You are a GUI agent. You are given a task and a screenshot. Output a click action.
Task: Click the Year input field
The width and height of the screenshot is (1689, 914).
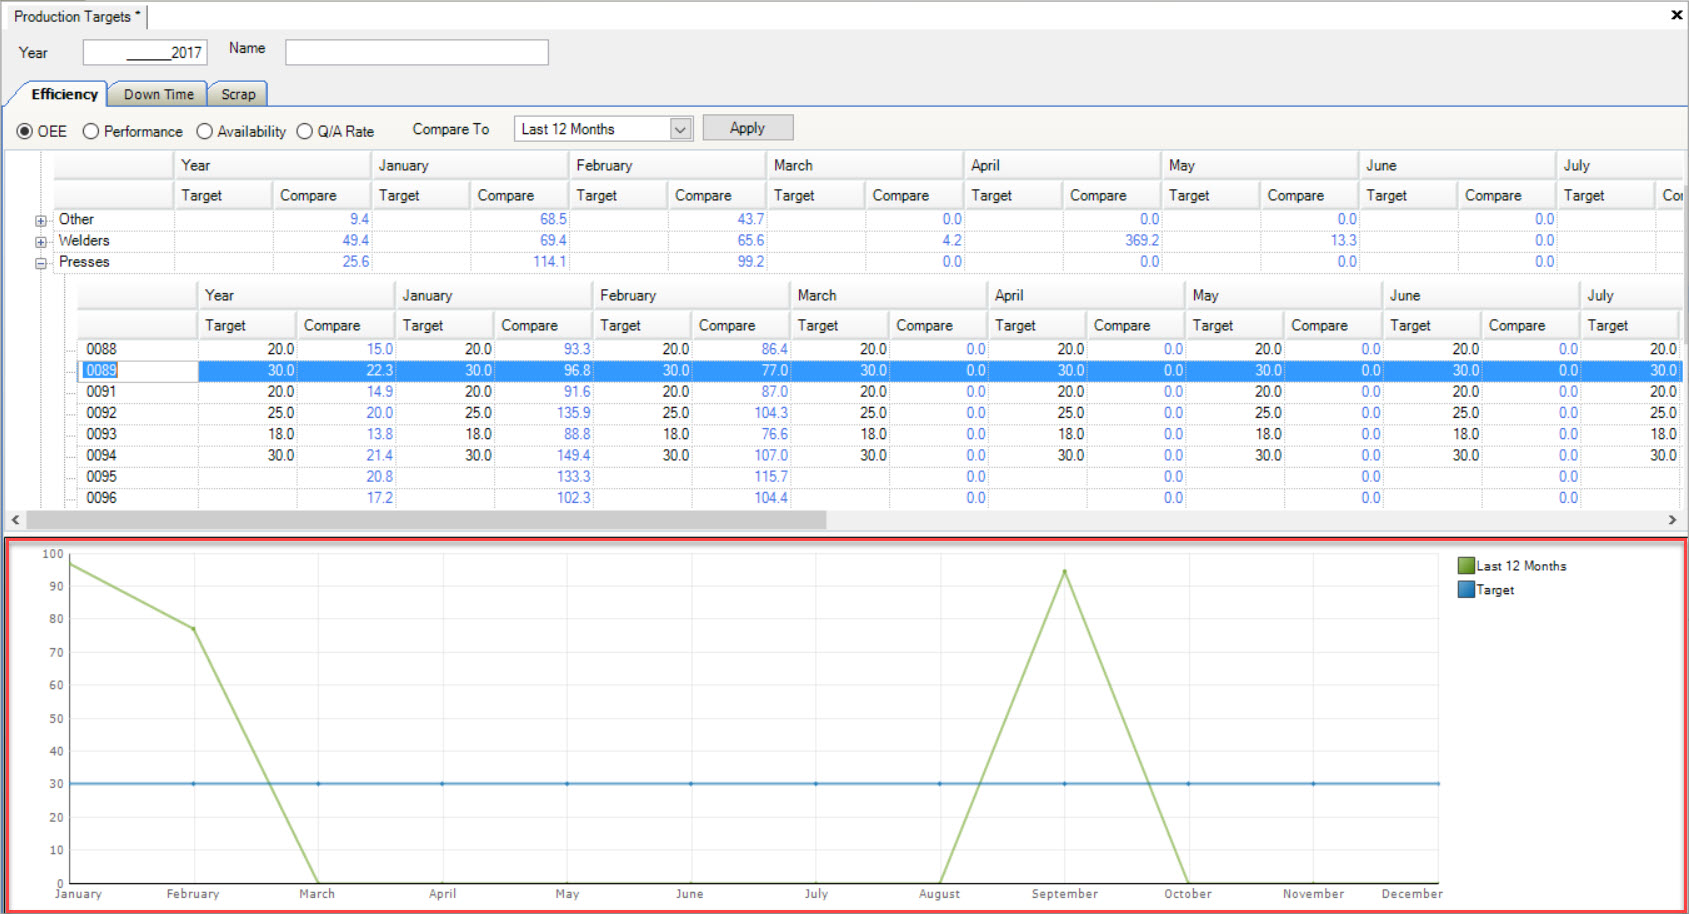point(145,52)
